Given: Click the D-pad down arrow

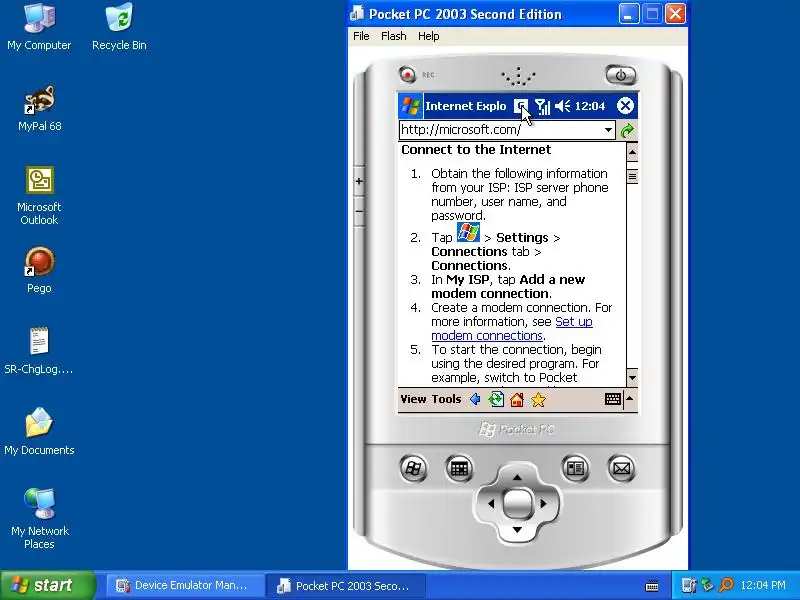Looking at the screenshot, I should click(517, 530).
